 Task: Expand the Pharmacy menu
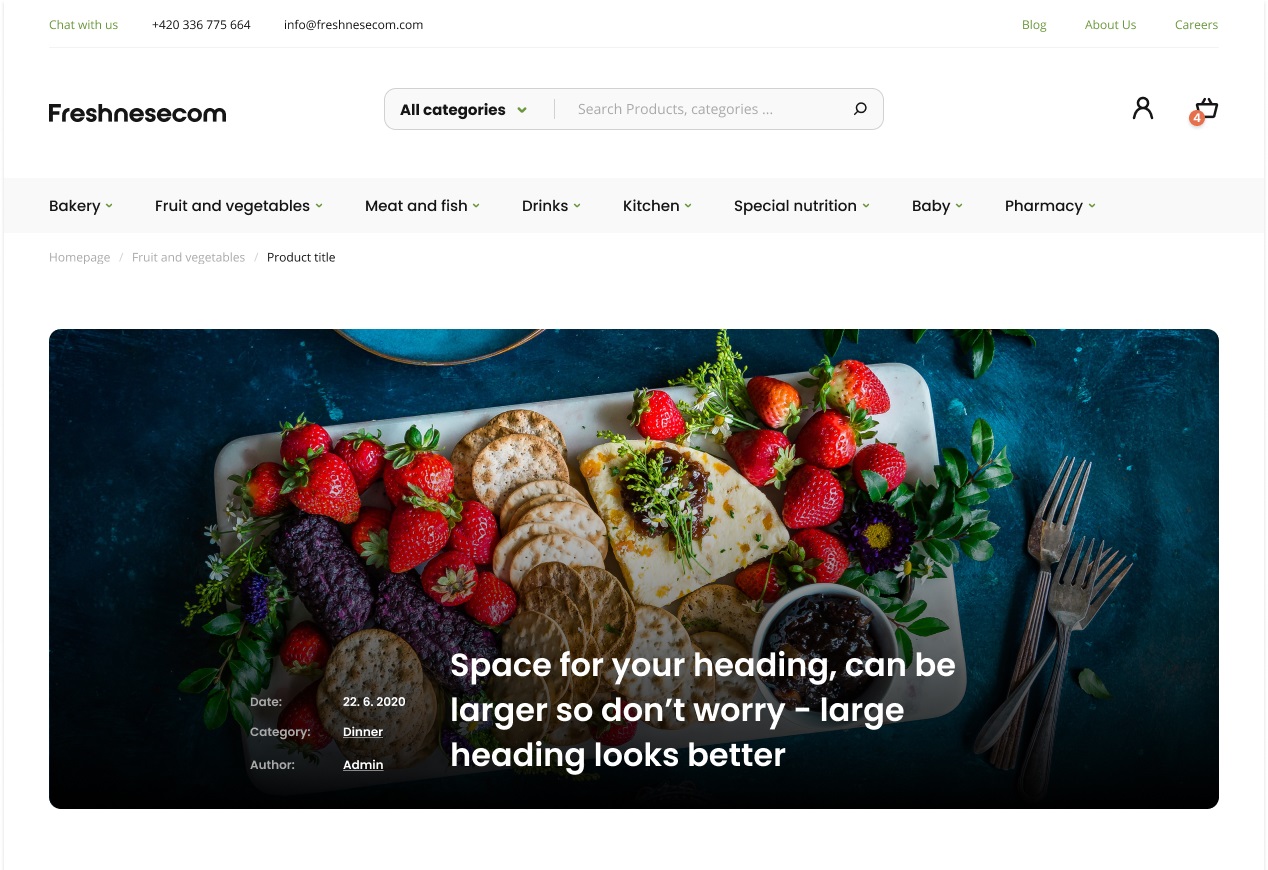point(1050,206)
